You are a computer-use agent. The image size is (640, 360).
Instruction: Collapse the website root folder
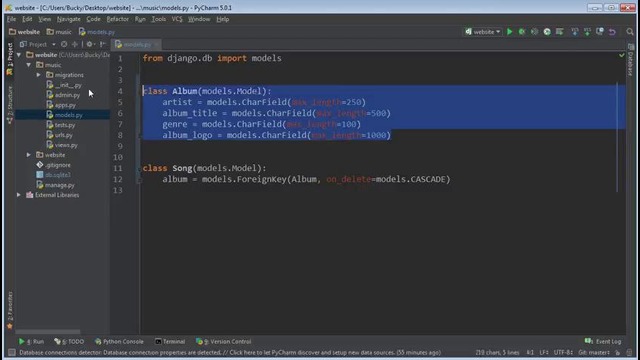tap(19, 55)
